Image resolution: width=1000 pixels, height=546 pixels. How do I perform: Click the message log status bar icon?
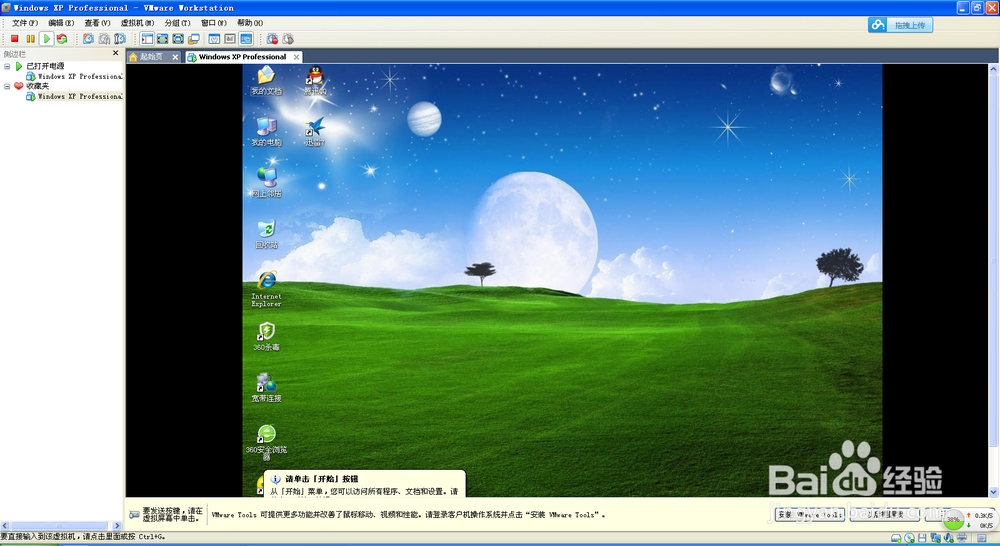point(982,538)
